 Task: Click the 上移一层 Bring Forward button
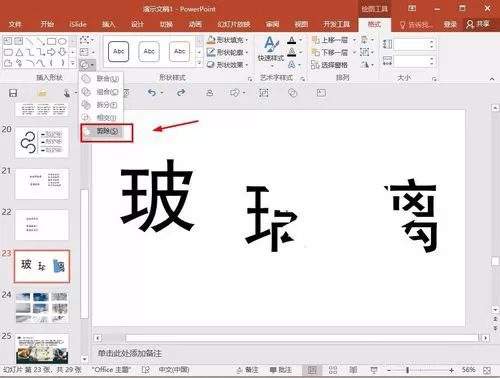330,40
